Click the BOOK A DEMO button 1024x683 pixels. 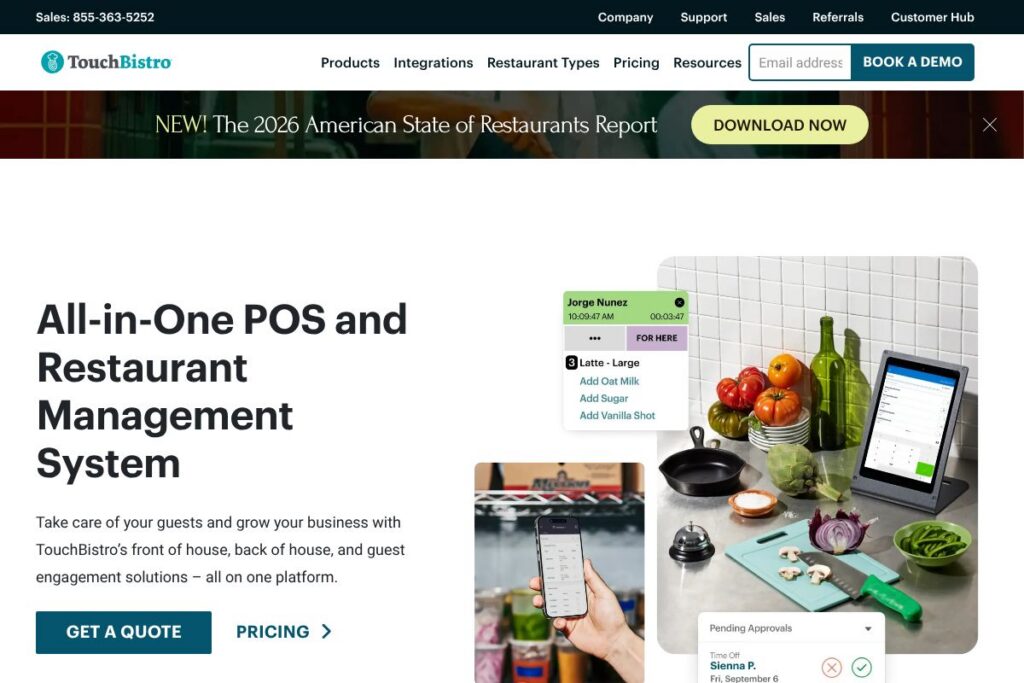click(x=912, y=62)
